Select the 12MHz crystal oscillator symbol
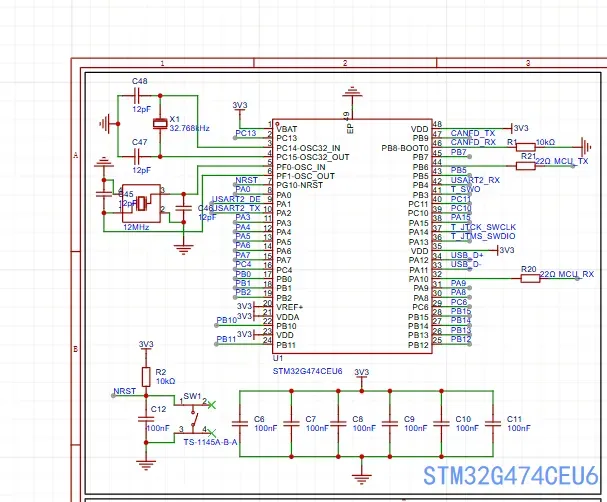607x502 pixels. click(x=141, y=203)
